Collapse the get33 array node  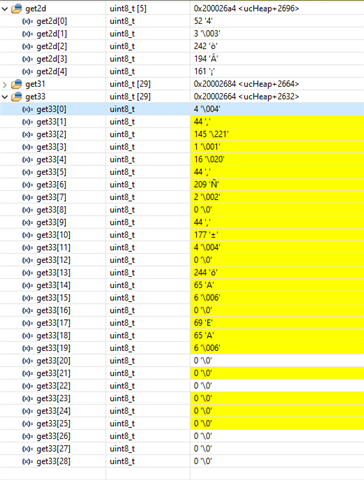(4, 97)
